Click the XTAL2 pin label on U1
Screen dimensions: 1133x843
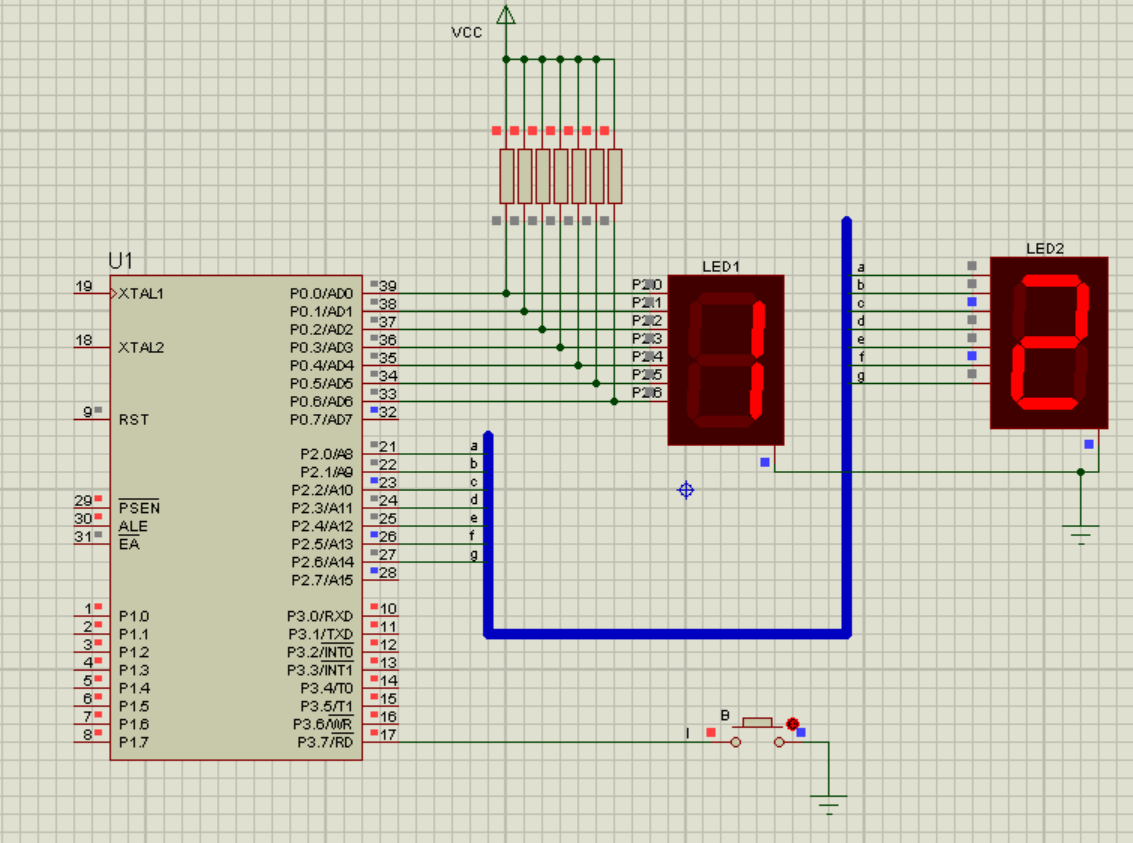[141, 347]
